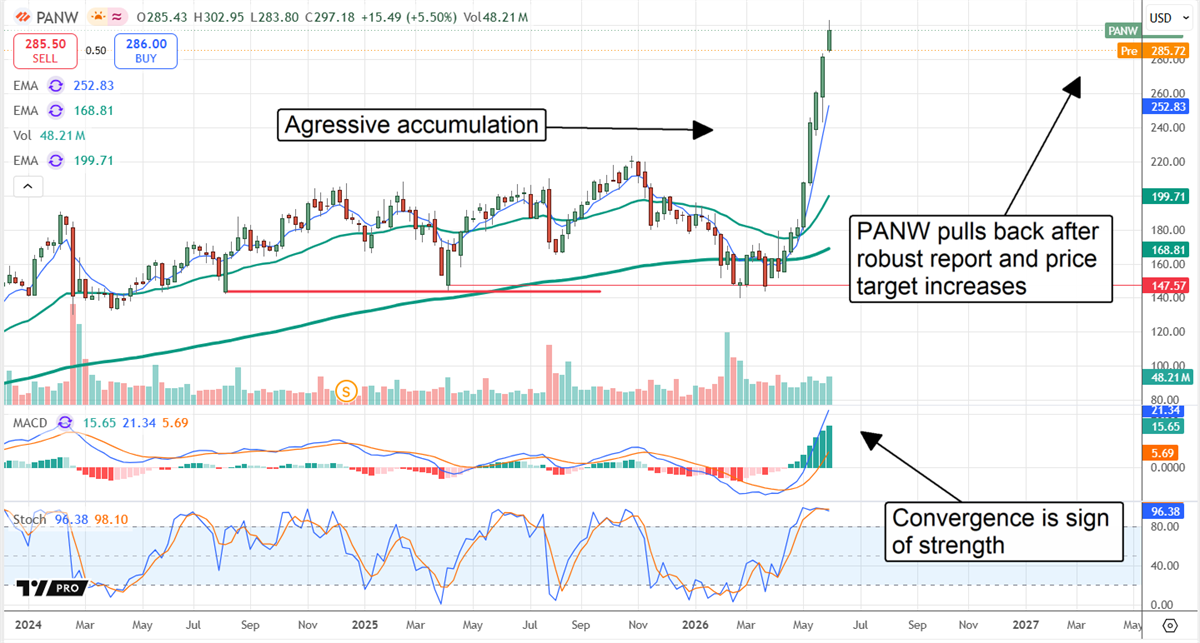Click the BUY 286.00 button
The height and width of the screenshot is (643, 1200).
click(x=147, y=50)
